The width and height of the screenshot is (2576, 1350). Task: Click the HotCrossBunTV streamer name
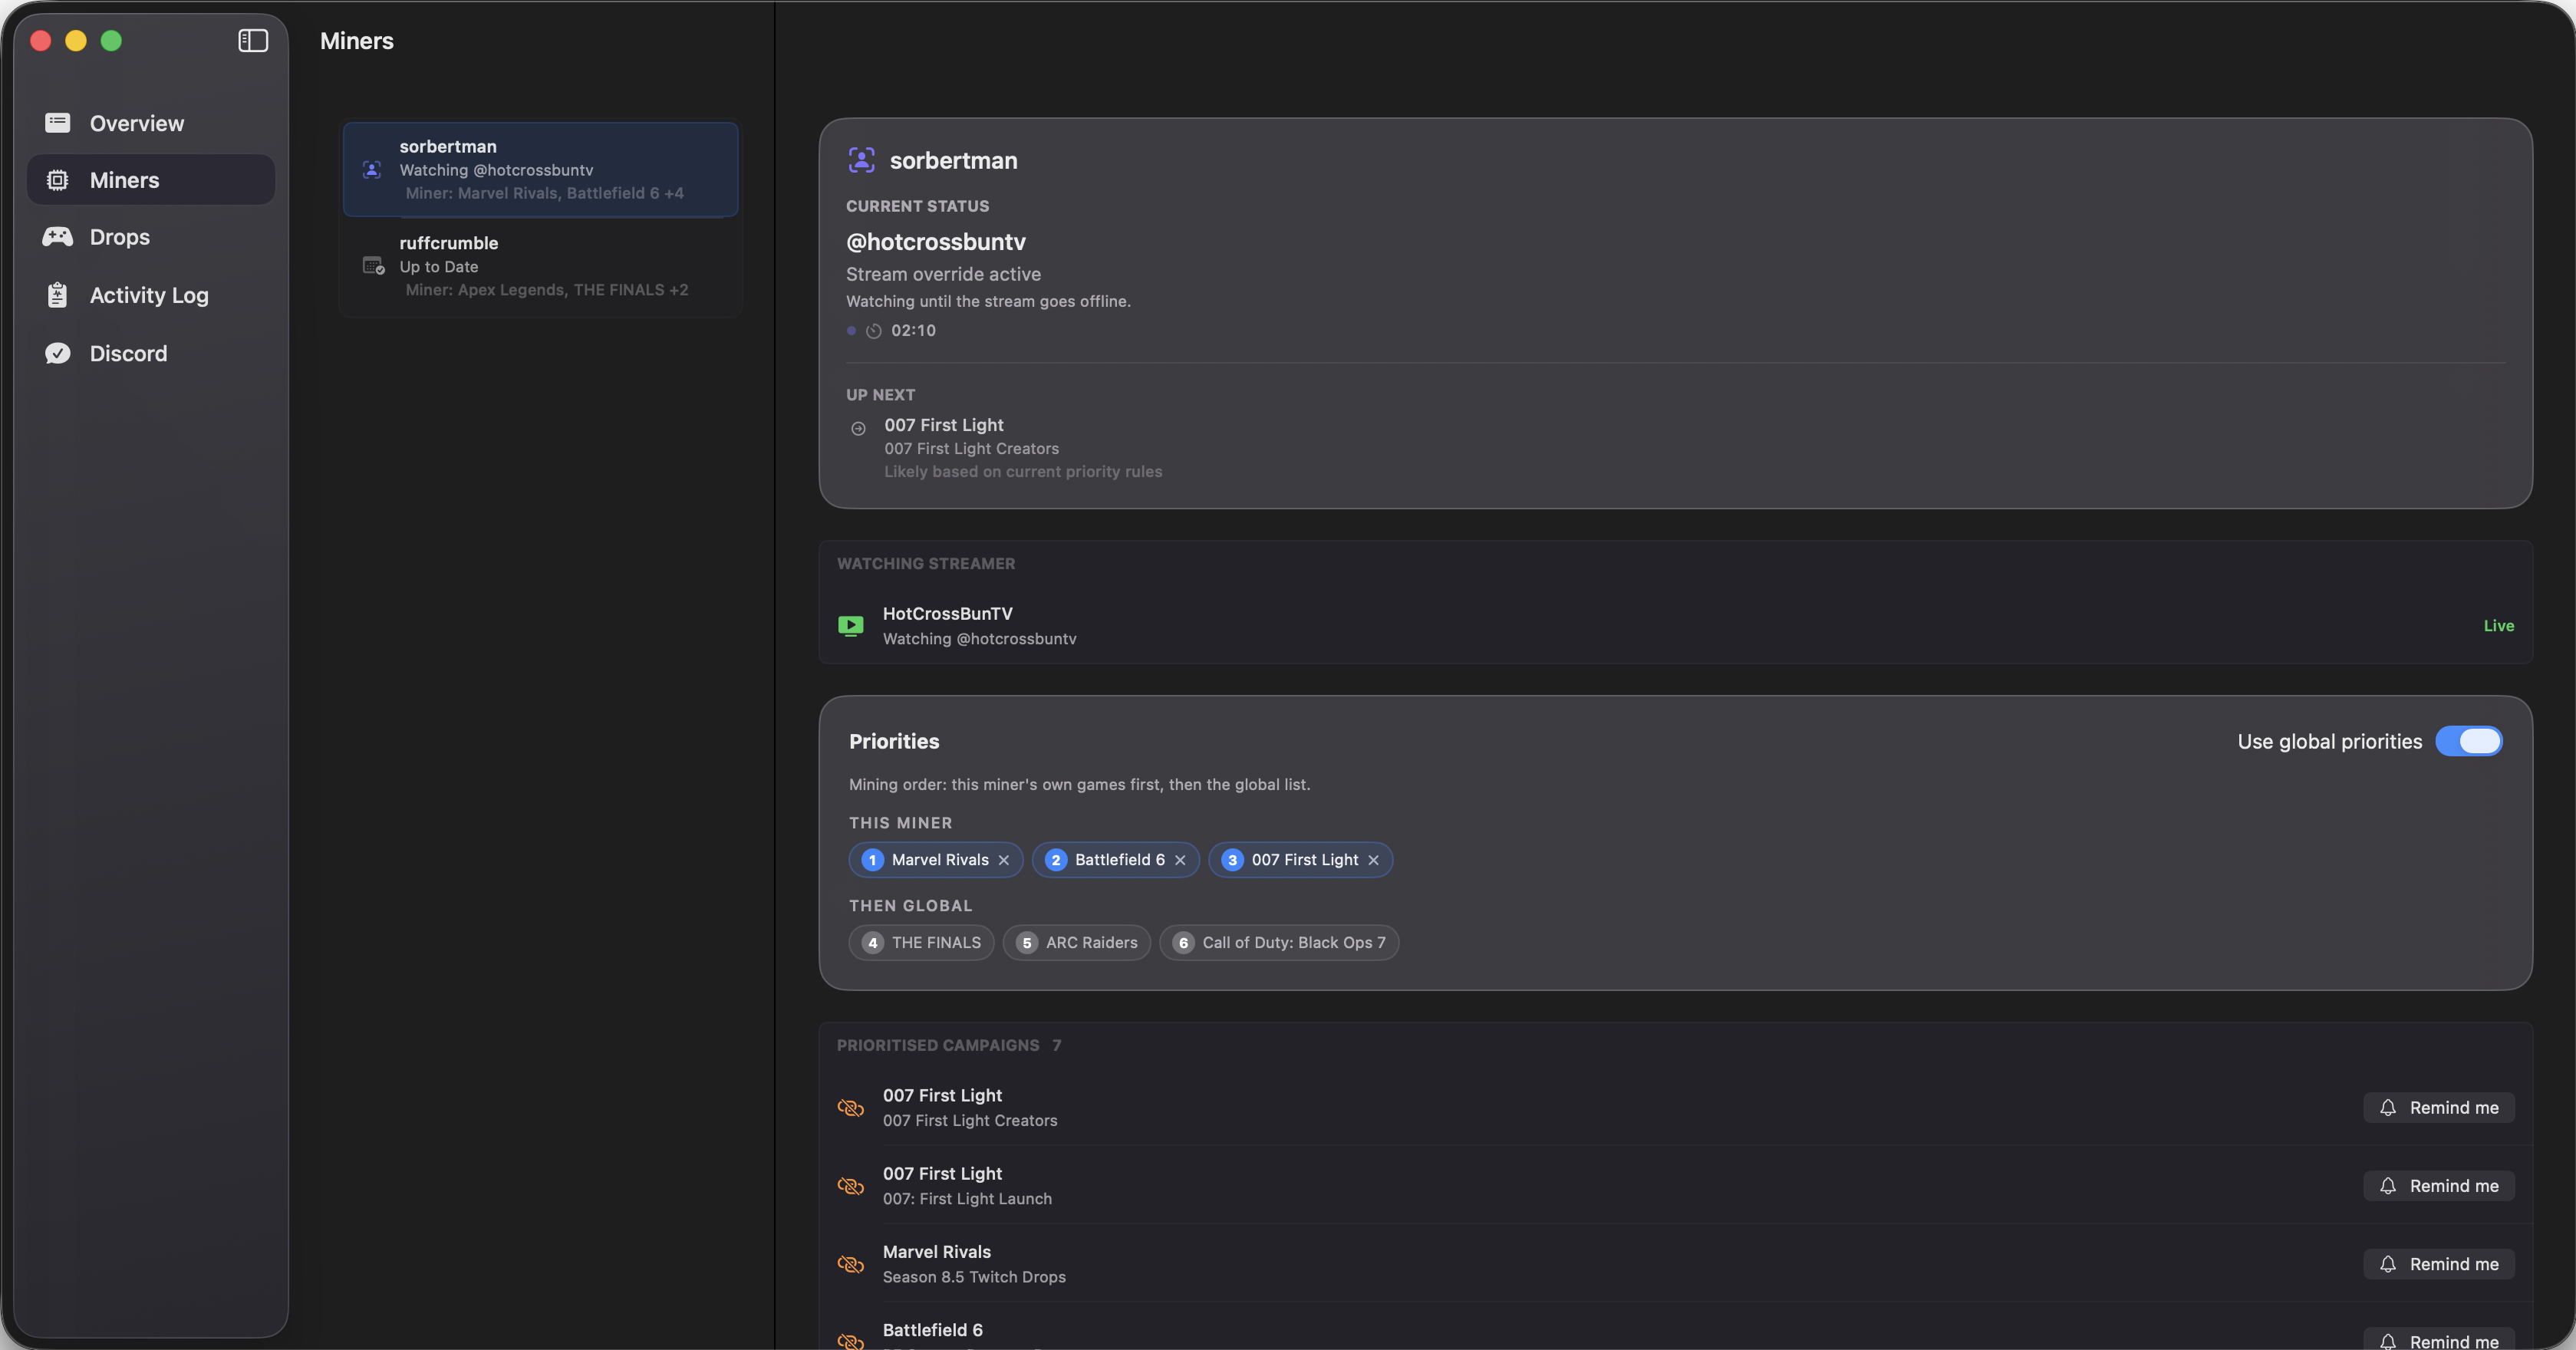click(x=947, y=614)
